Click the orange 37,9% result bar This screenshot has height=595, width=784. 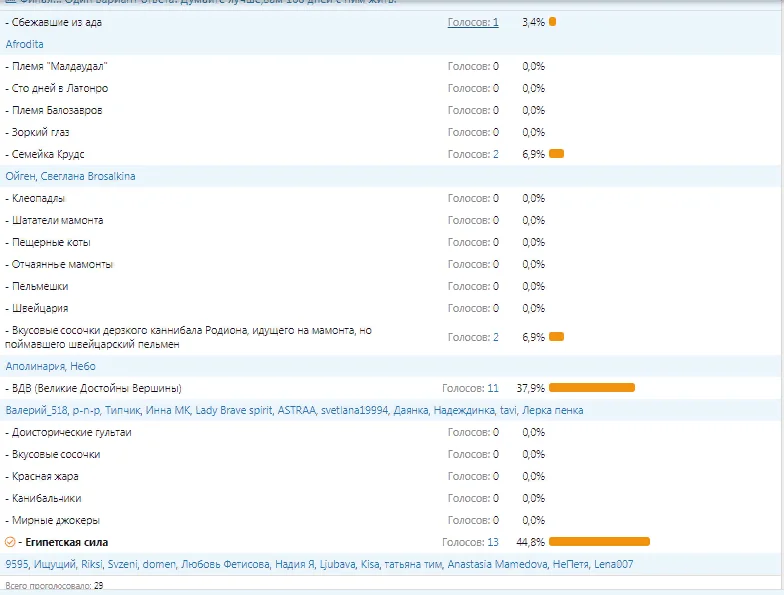point(591,388)
